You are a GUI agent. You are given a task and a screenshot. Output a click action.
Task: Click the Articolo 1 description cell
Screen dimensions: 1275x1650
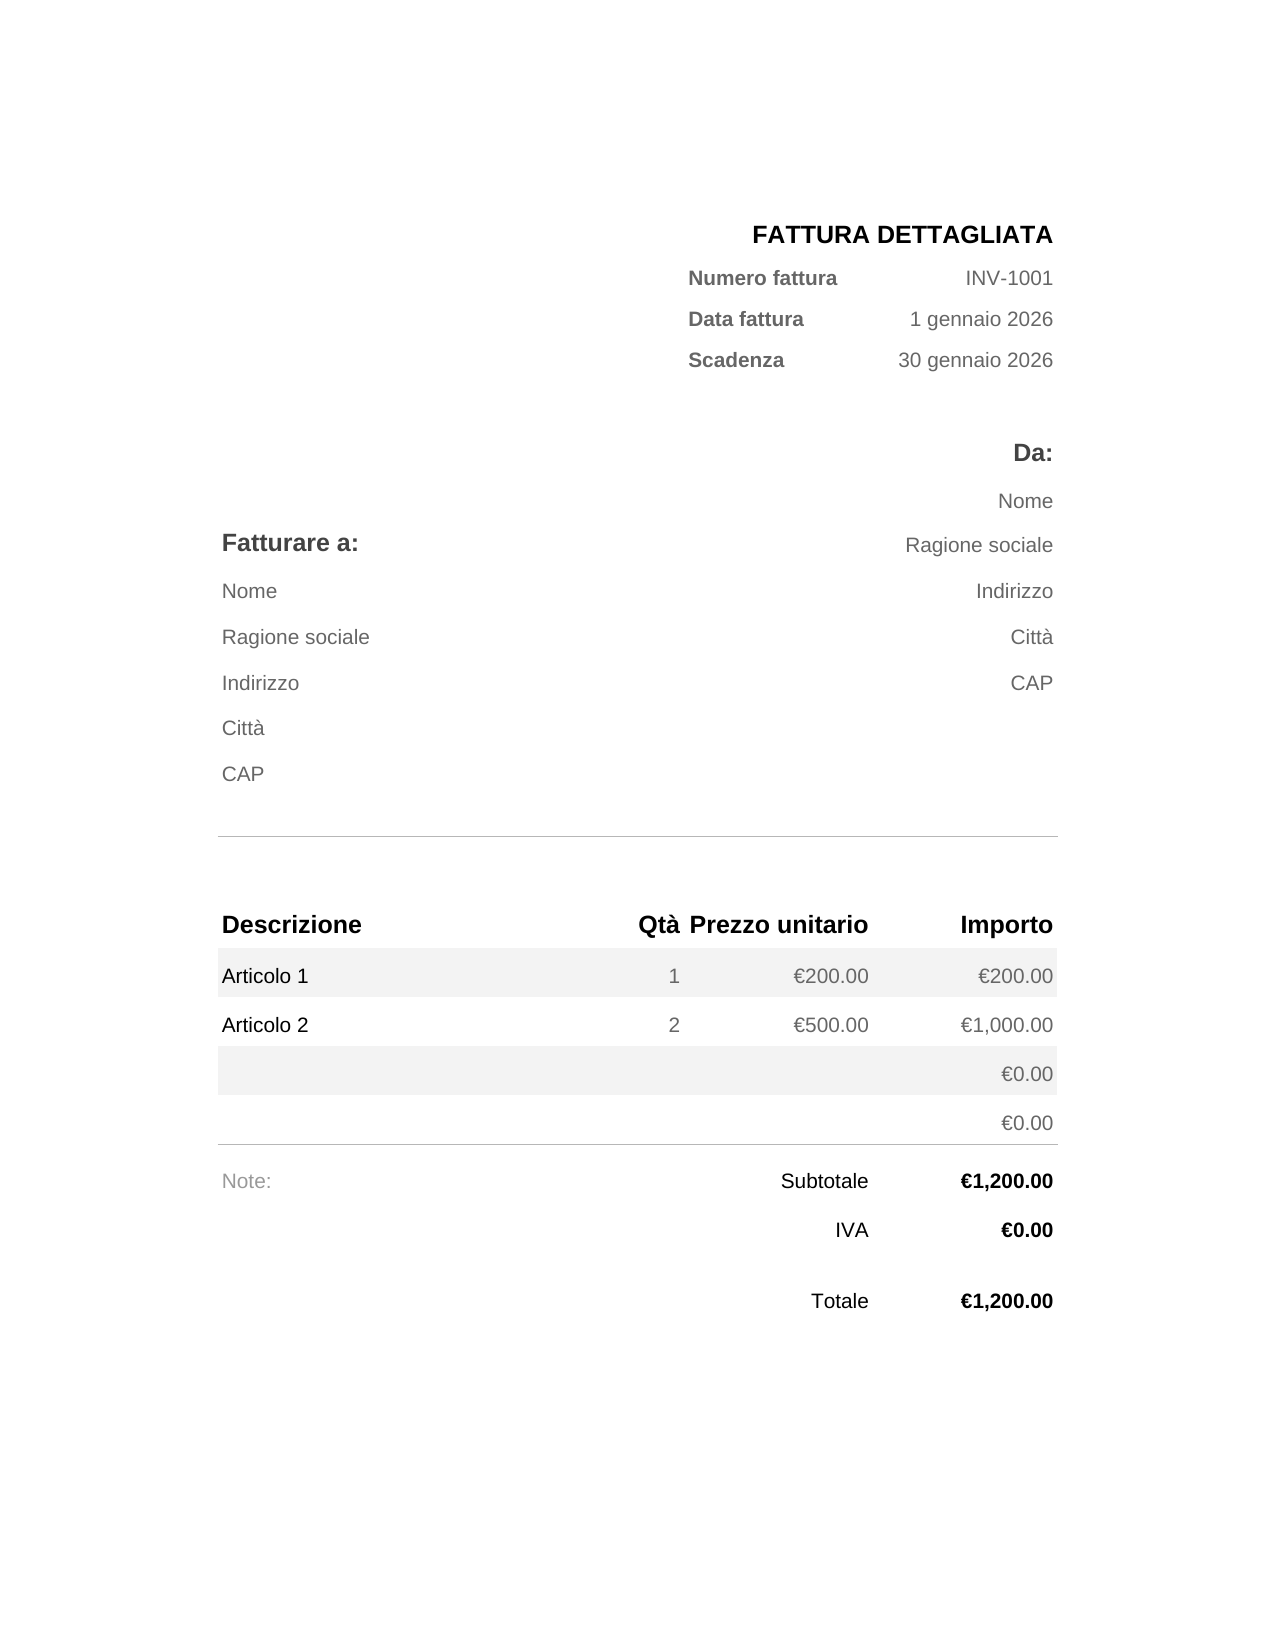click(x=265, y=976)
